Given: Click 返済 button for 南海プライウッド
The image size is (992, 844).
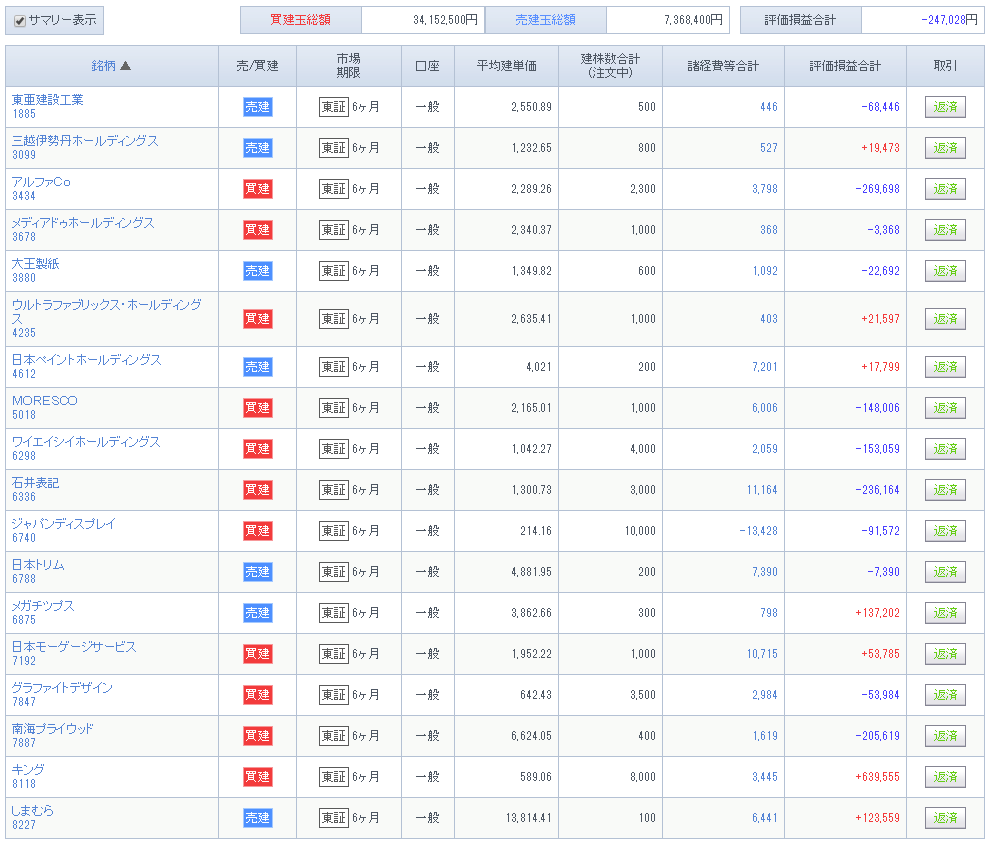Looking at the screenshot, I should click(x=945, y=736).
